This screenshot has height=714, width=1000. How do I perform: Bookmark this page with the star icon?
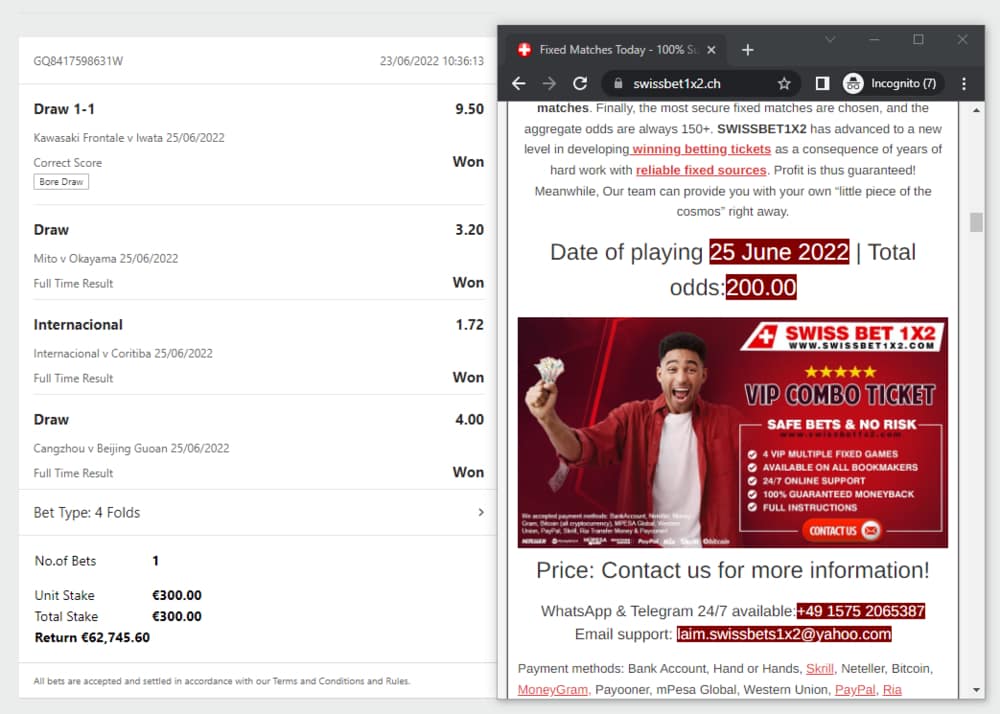(784, 84)
